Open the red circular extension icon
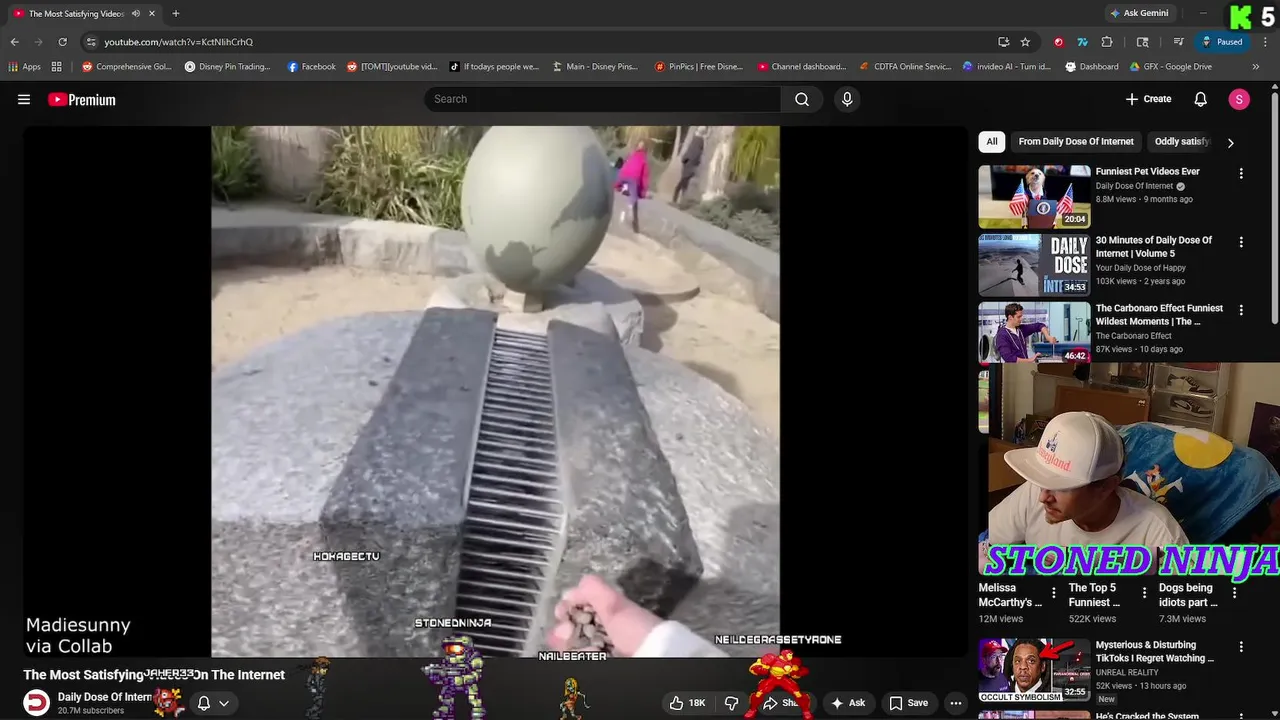The width and height of the screenshot is (1280, 720). pos(1059,42)
